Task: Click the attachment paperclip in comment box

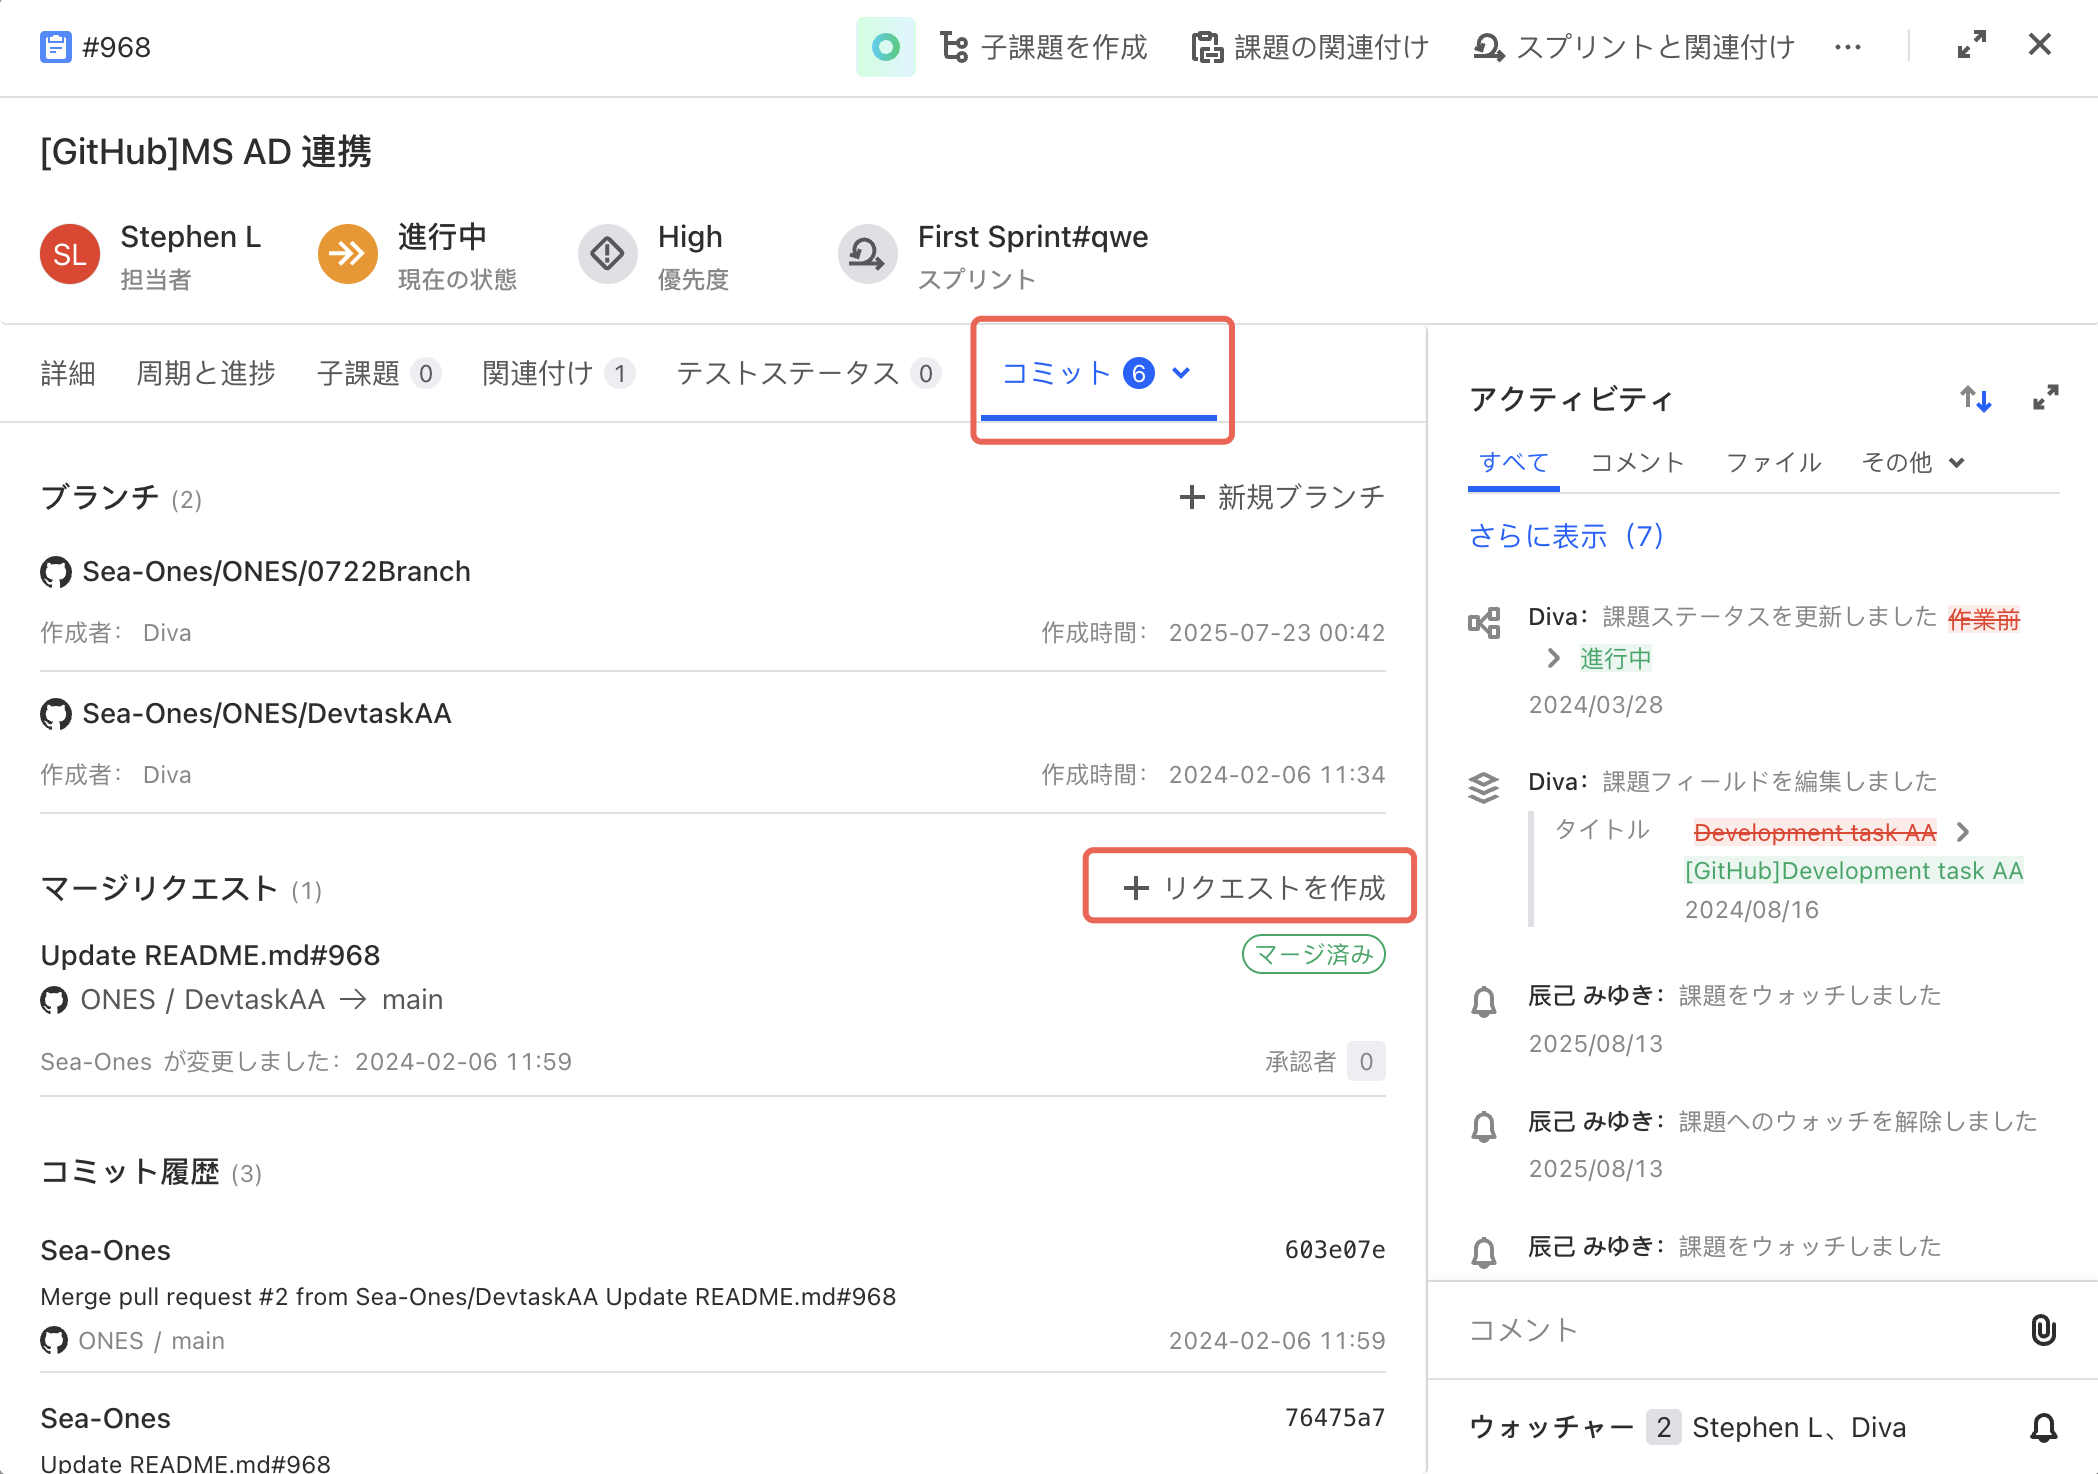Action: (x=2043, y=1330)
